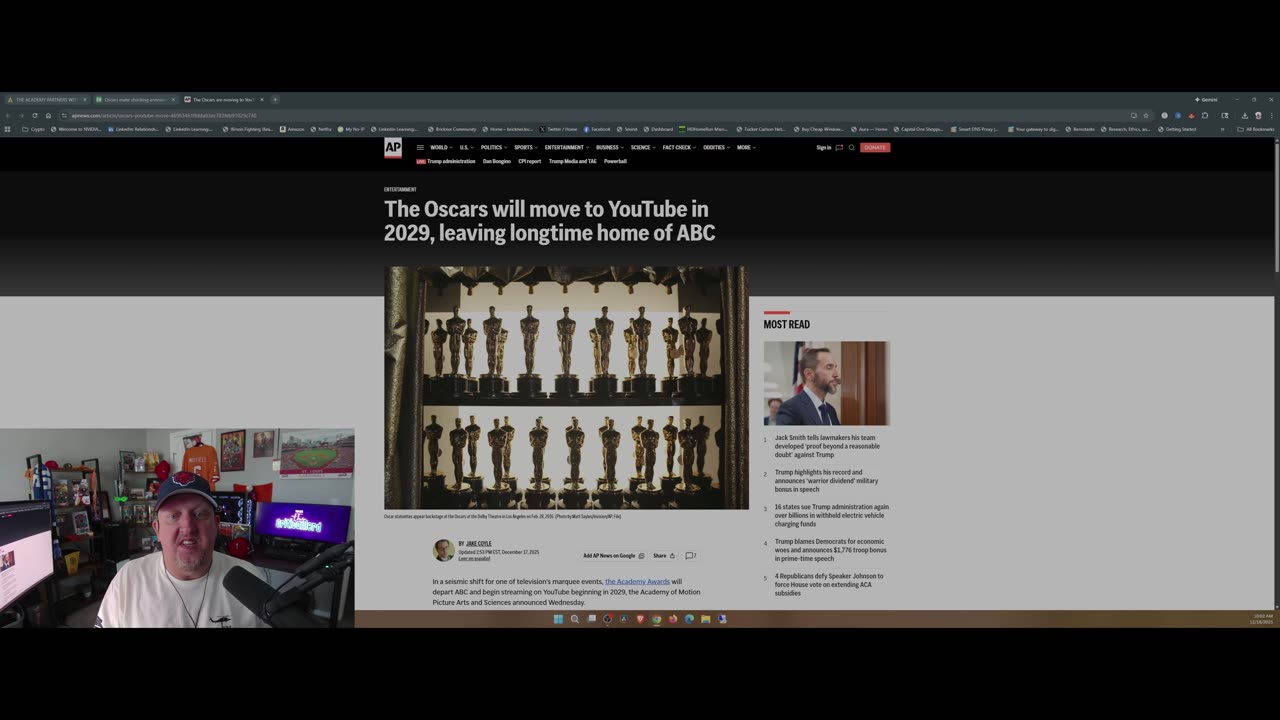
Task: Open the warrior dividend military bonus story
Action: pos(826,481)
